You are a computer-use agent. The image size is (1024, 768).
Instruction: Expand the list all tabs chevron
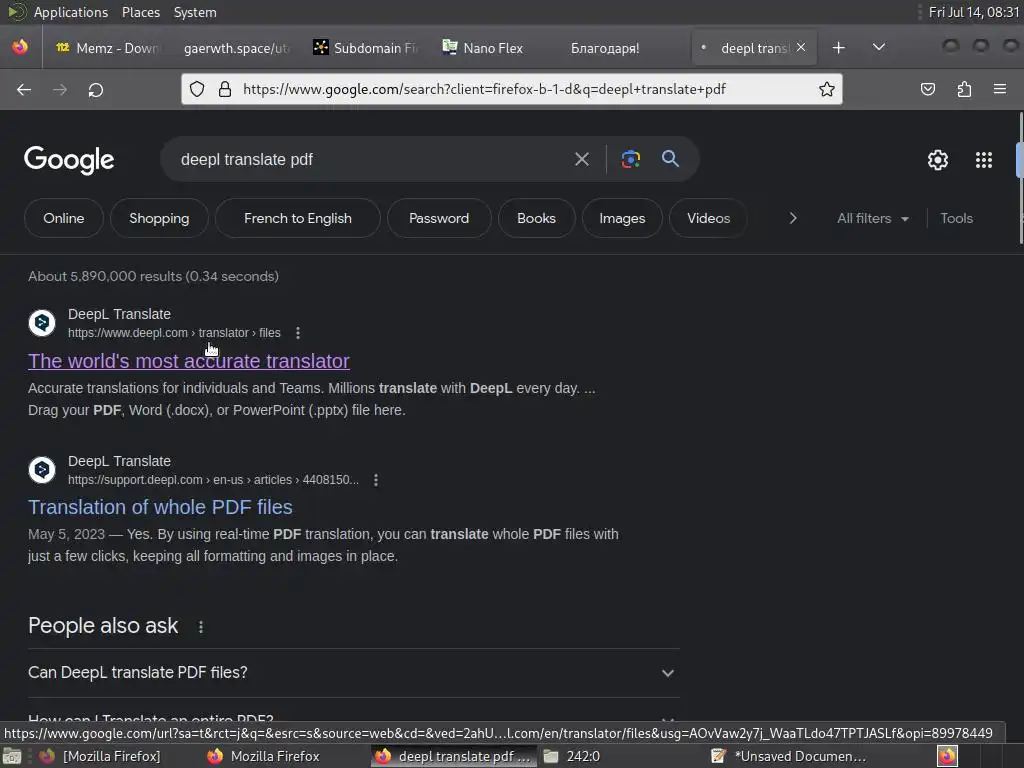[x=879, y=48]
